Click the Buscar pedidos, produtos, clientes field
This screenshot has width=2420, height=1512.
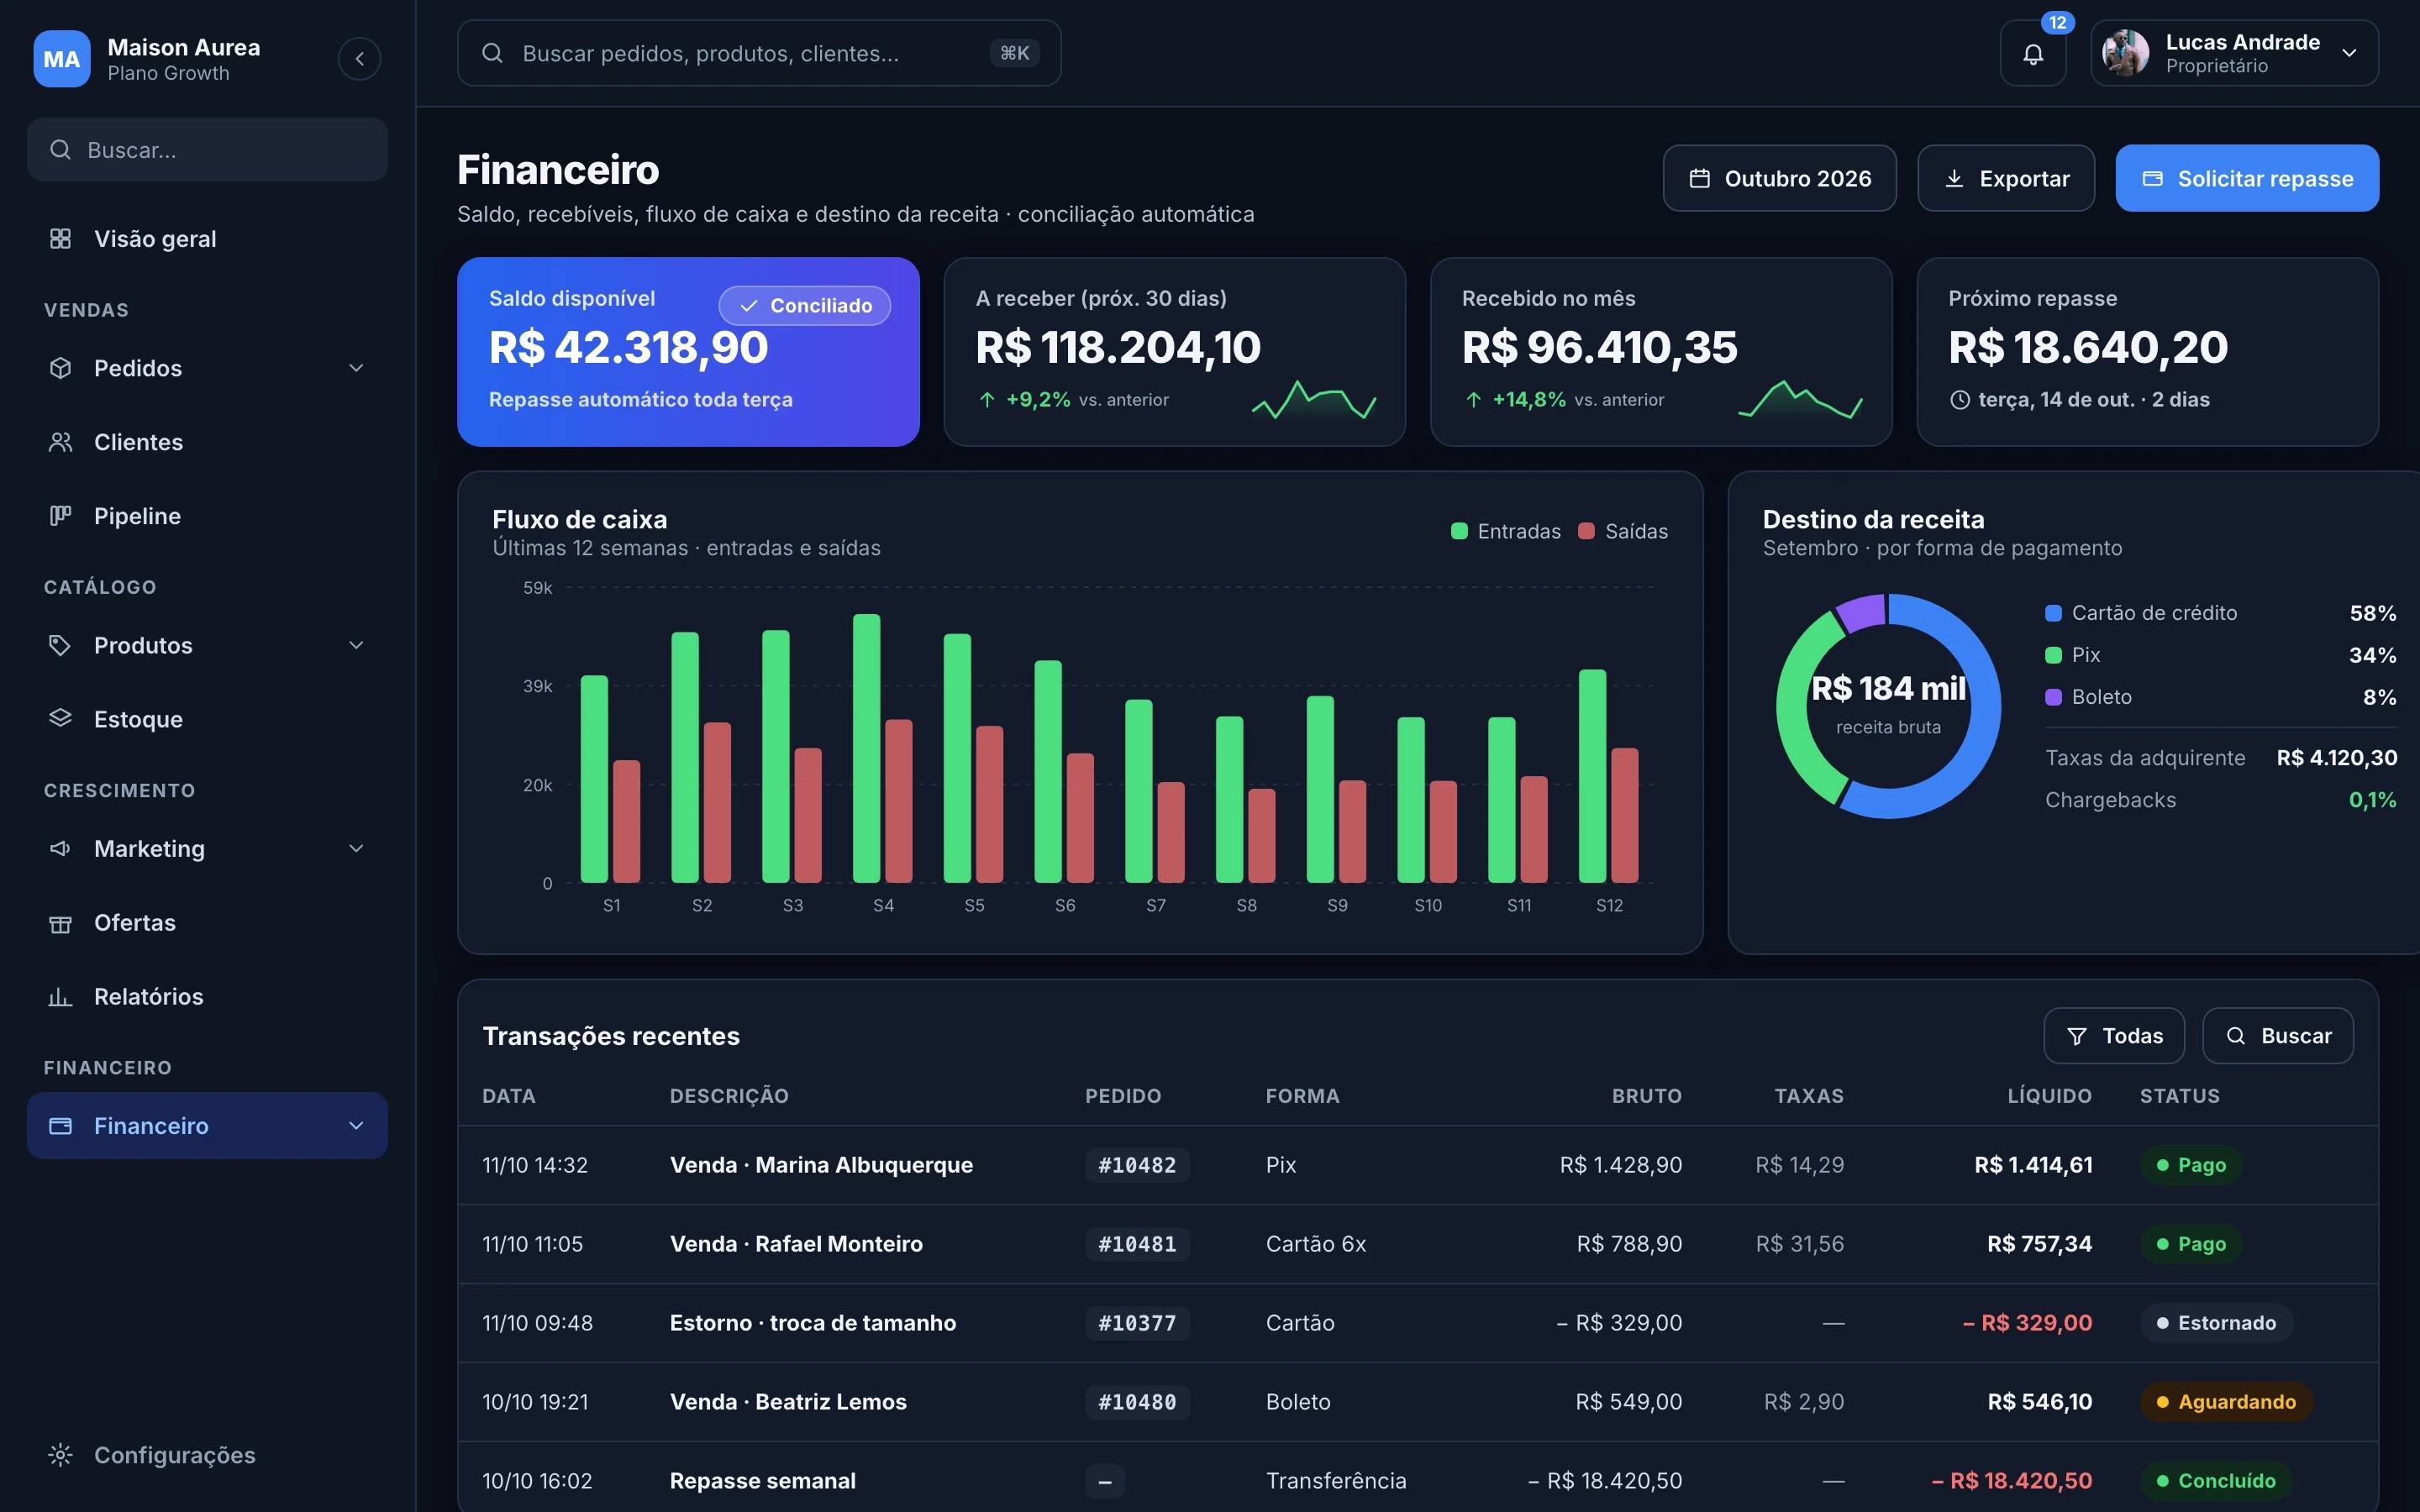[759, 53]
